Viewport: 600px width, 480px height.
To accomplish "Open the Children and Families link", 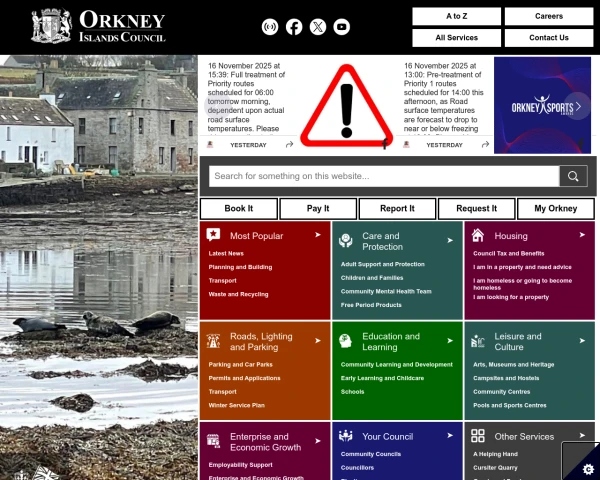I will pyautogui.click(x=372, y=278).
